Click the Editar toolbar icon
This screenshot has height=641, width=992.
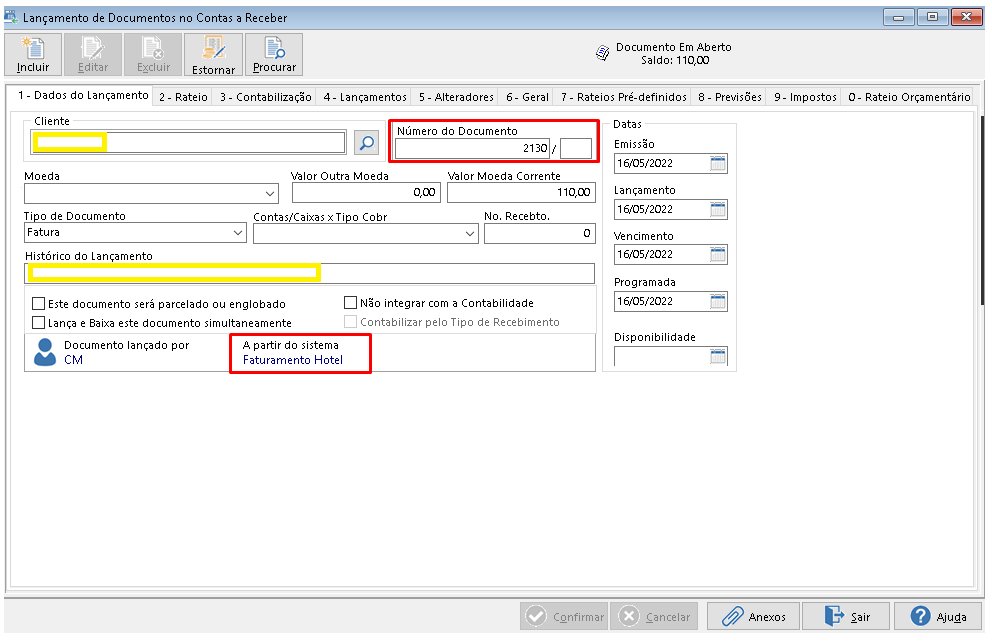tap(93, 54)
